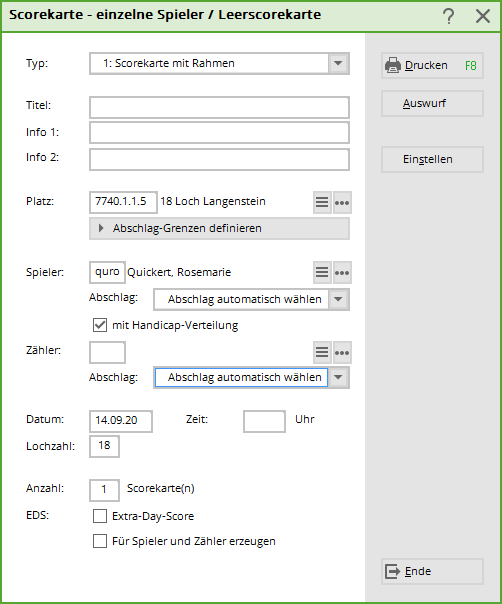This screenshot has width=502, height=604.
Task: Click the Einstellen button
Action: [x=432, y=159]
